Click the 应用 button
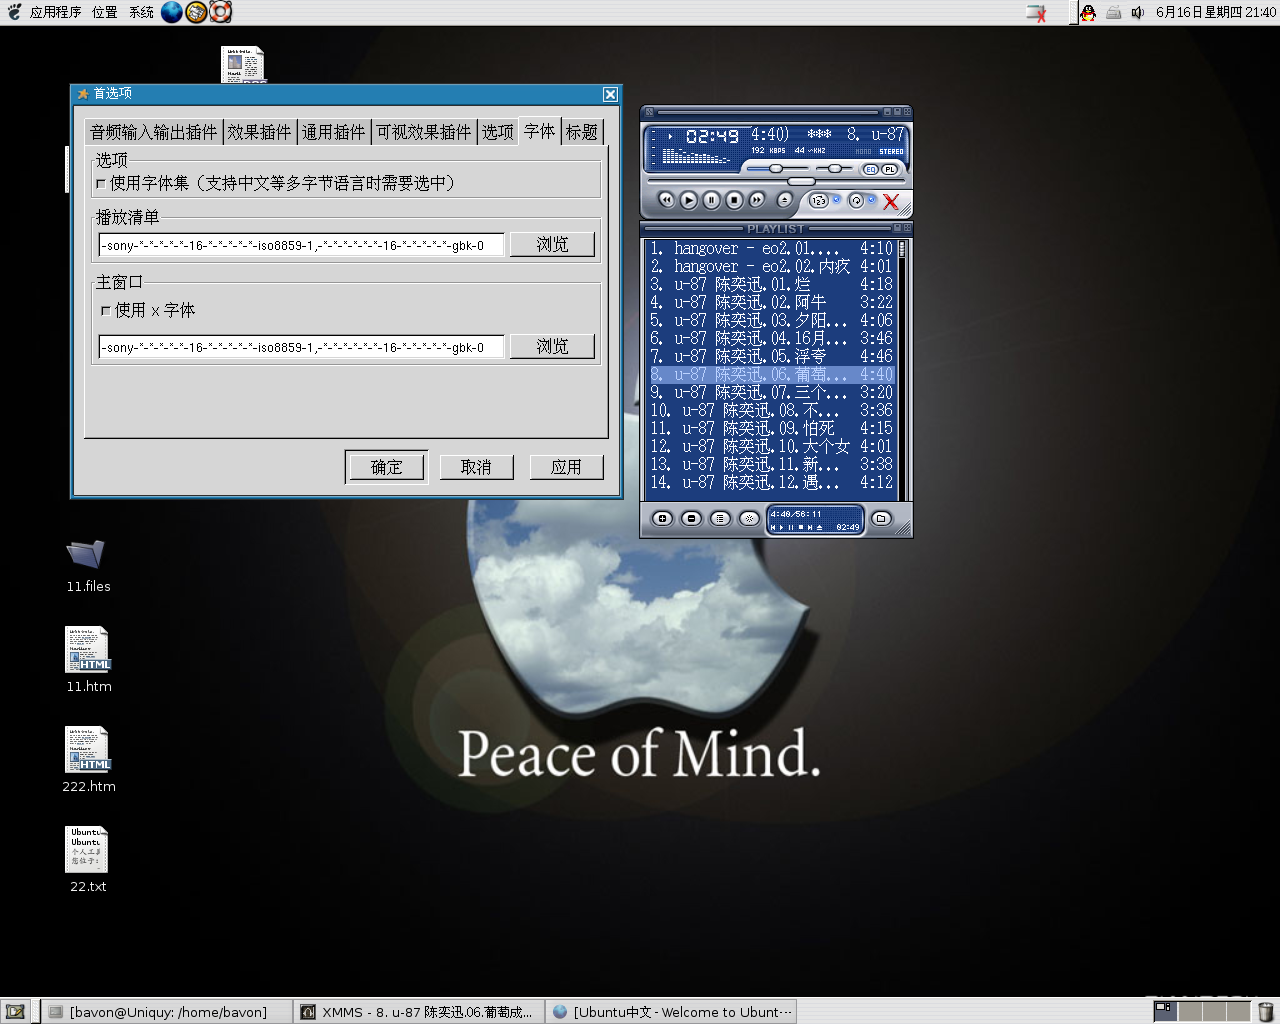The height and width of the screenshot is (1024, 1280). [566, 467]
